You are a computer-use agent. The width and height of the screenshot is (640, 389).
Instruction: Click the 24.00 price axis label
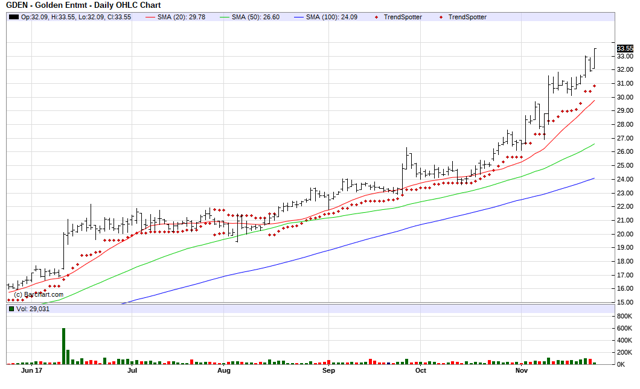(625, 179)
